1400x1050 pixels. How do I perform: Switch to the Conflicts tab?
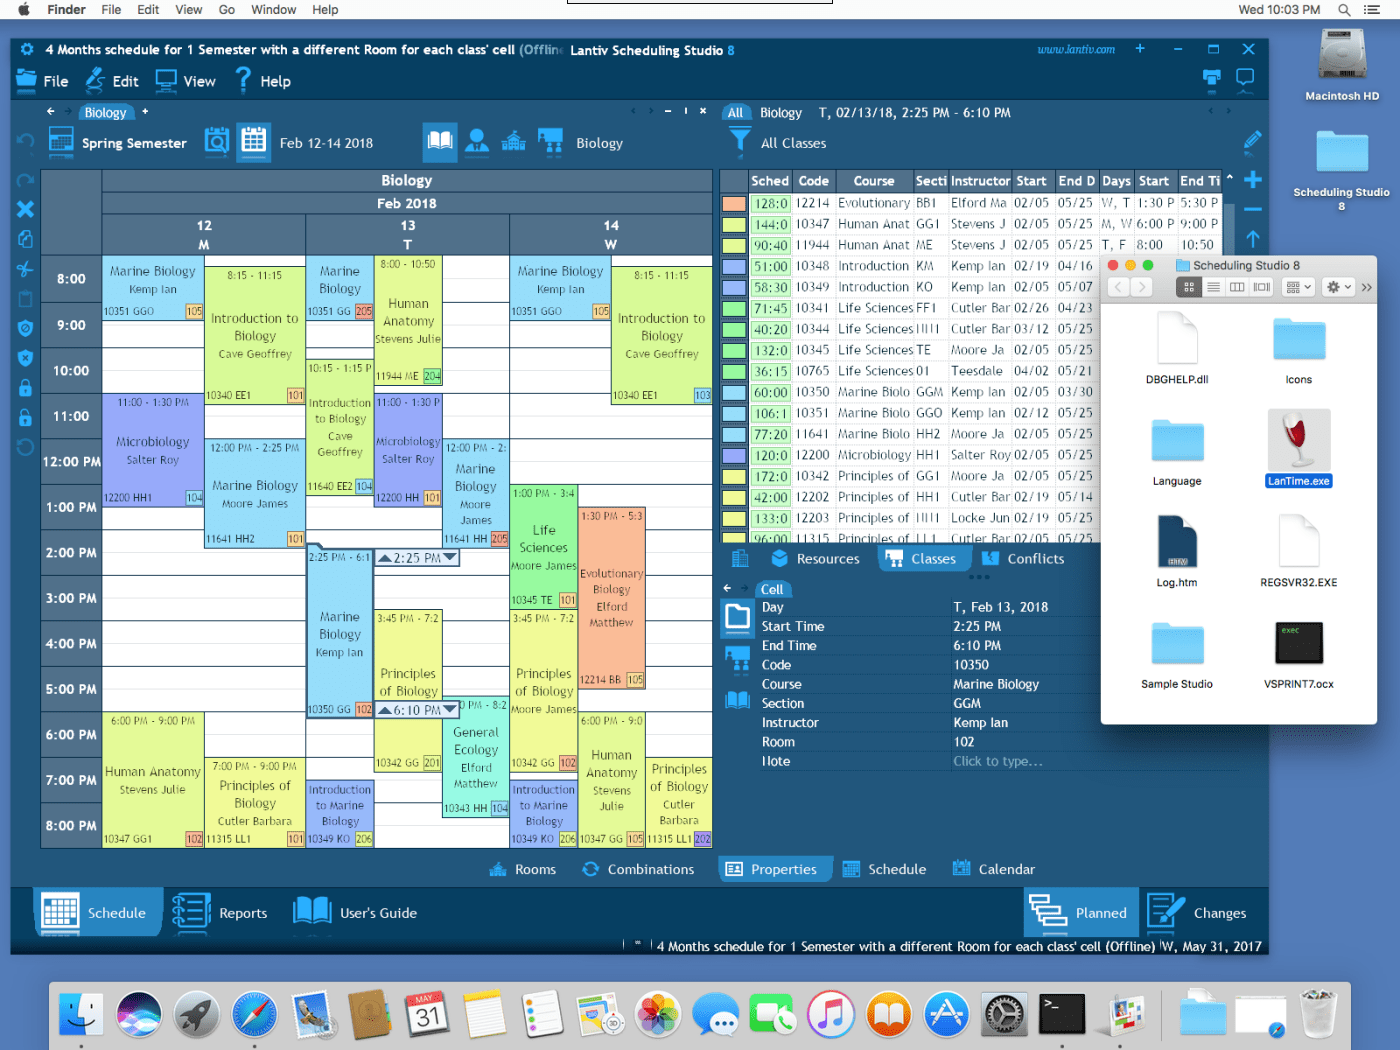coord(1022,558)
